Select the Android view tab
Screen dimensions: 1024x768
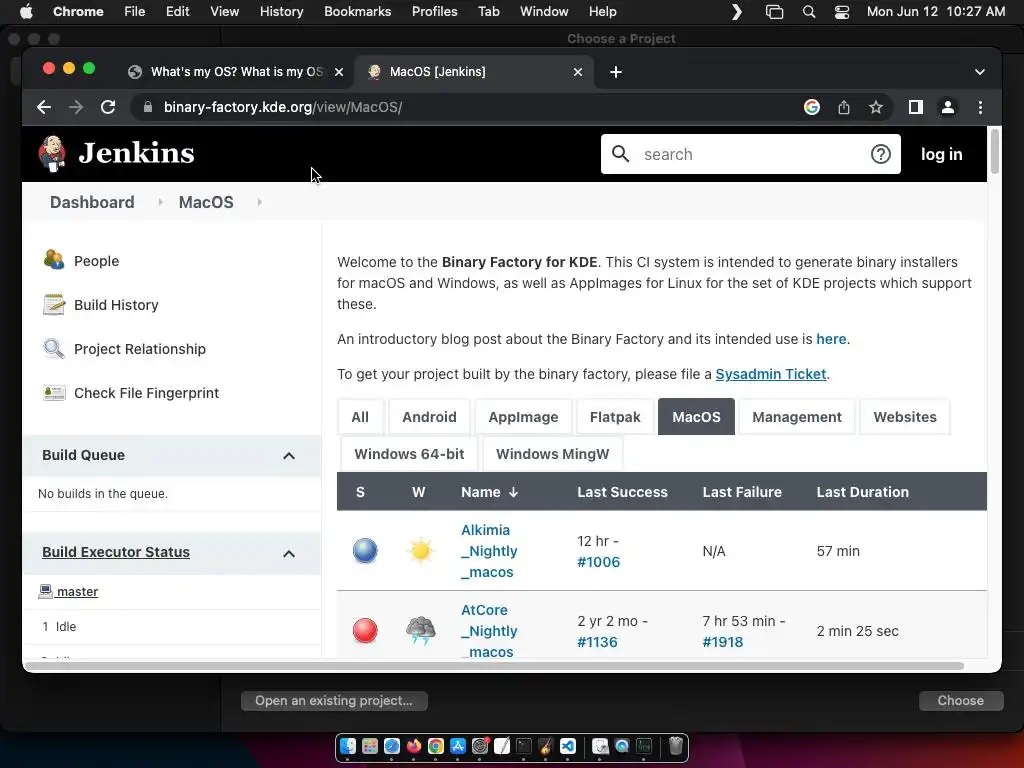429,417
